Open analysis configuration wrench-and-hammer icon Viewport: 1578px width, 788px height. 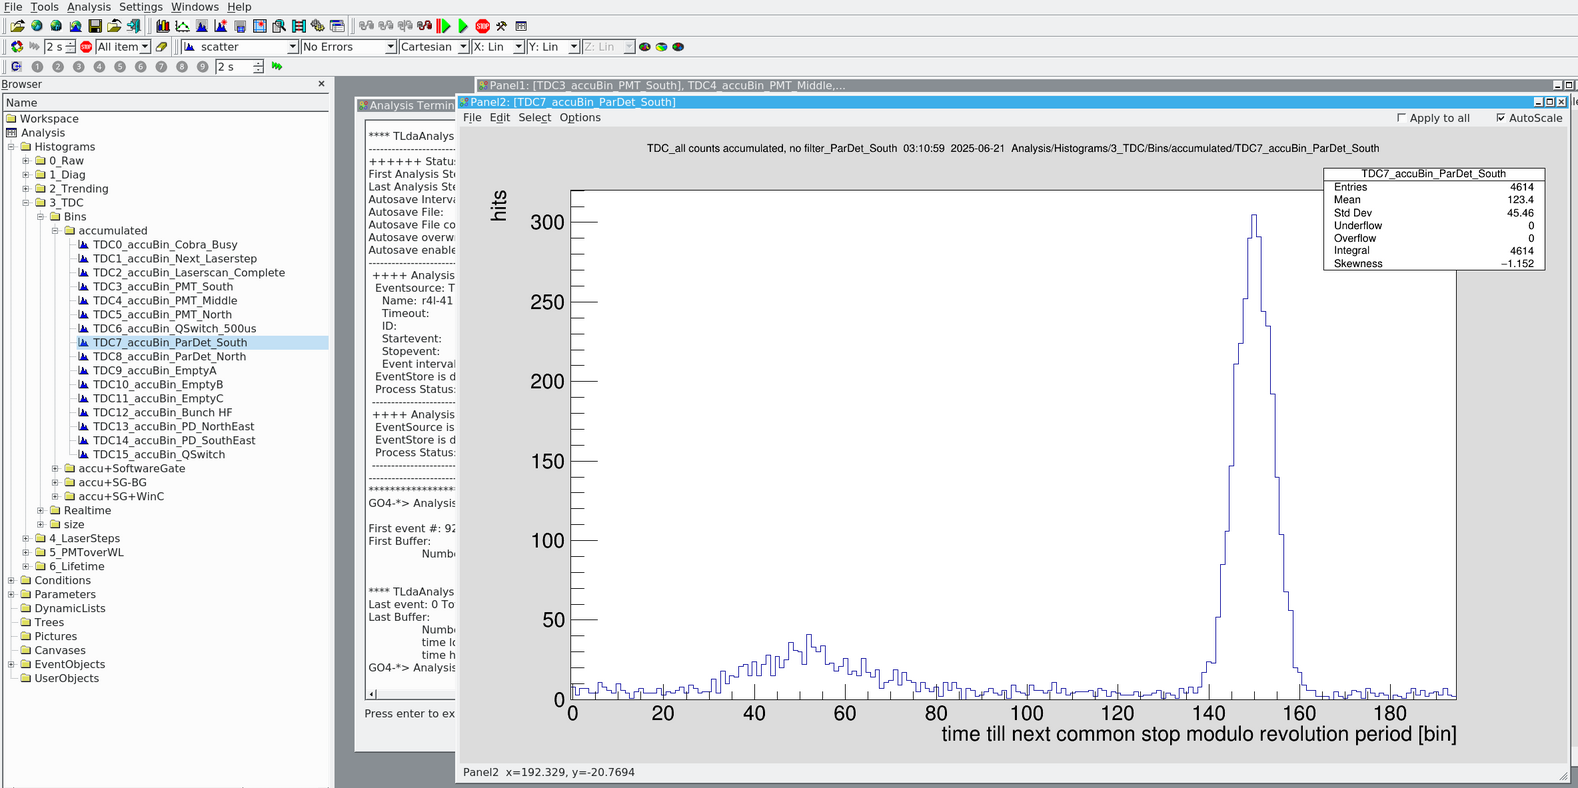point(501,26)
